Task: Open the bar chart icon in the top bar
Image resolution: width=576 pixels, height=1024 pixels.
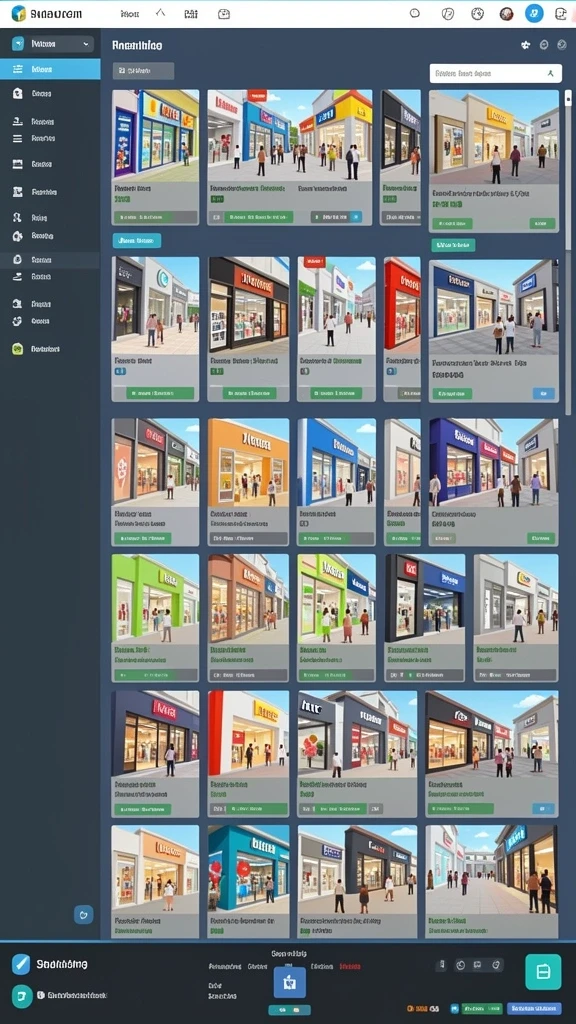Action: coord(191,13)
